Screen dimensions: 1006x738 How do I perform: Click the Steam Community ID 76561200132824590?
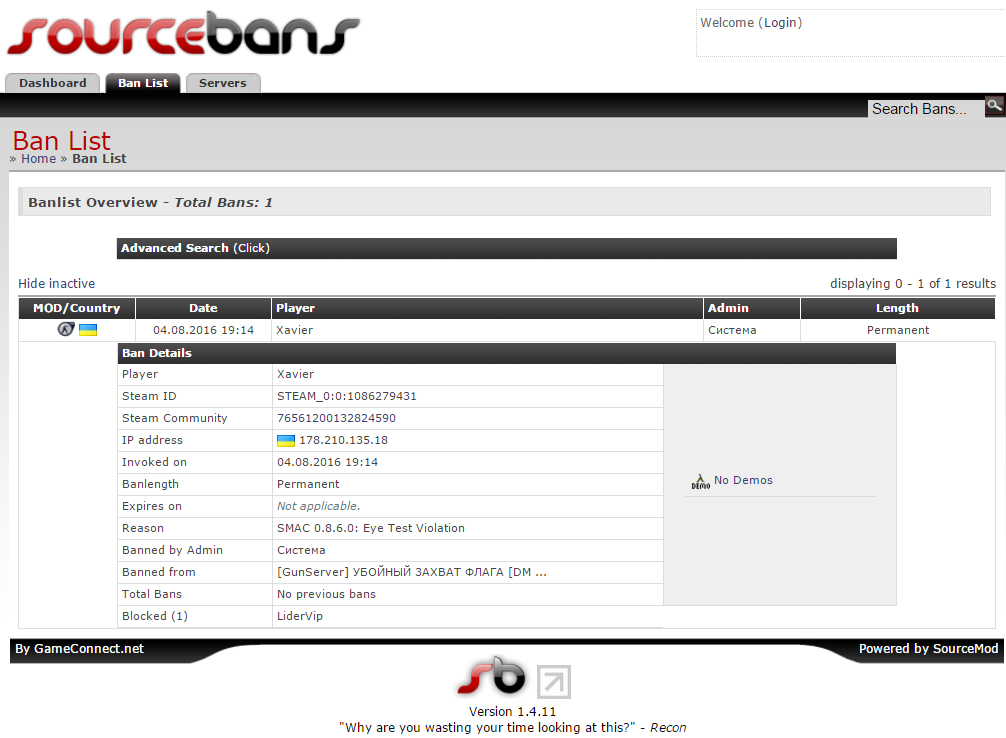336,418
